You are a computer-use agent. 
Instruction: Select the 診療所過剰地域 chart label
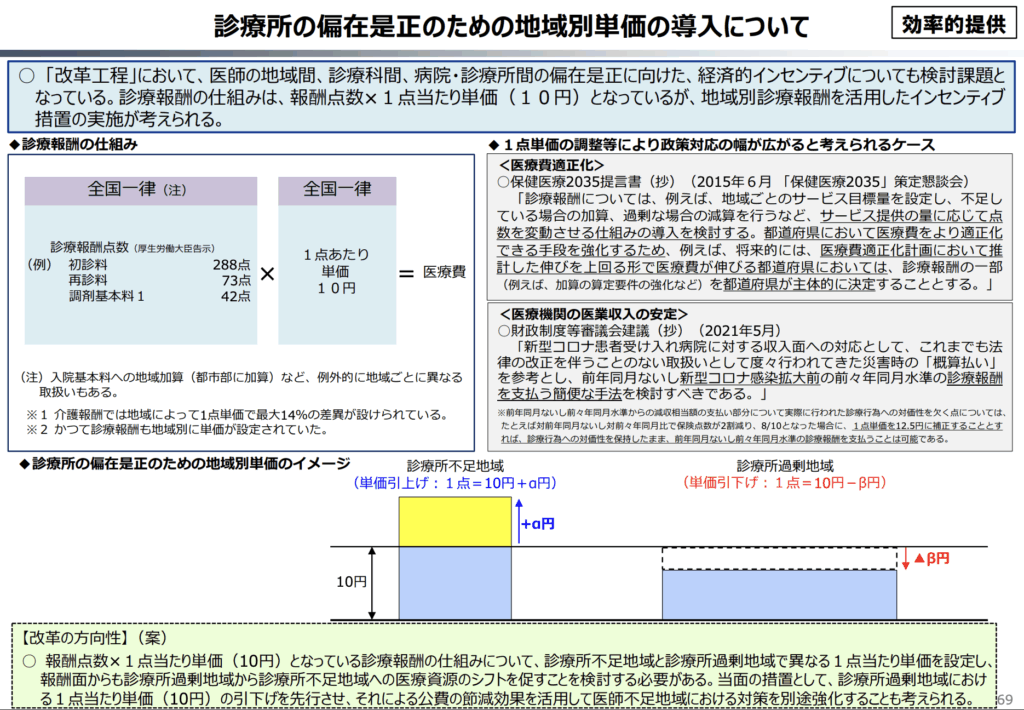coord(785,466)
